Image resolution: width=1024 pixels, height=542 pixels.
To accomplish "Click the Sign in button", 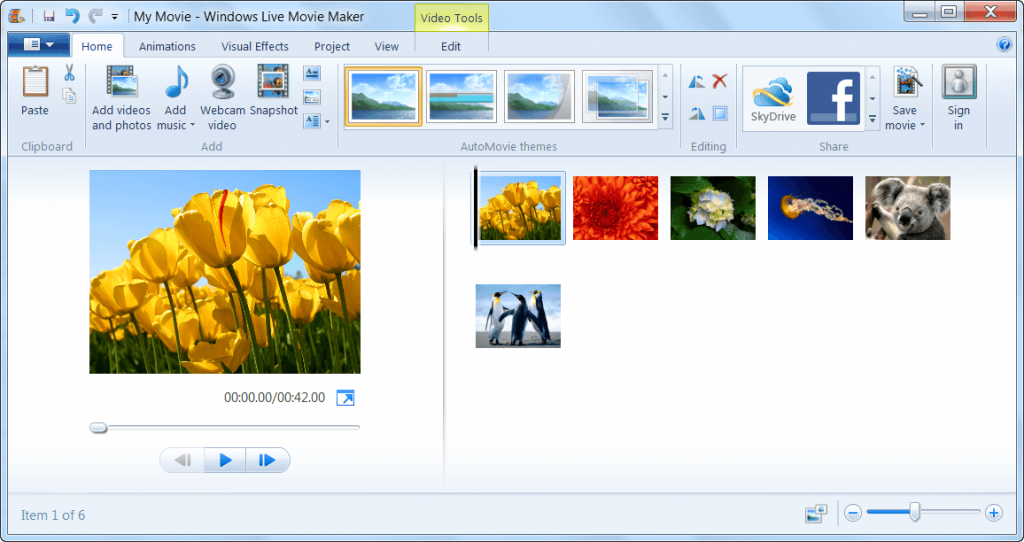I will pyautogui.click(x=959, y=98).
